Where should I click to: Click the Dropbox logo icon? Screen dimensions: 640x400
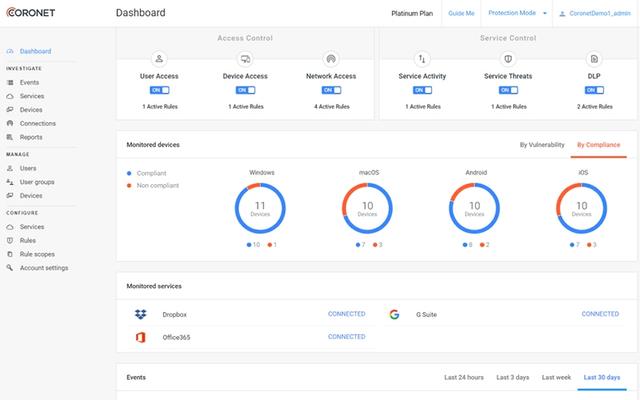141,314
